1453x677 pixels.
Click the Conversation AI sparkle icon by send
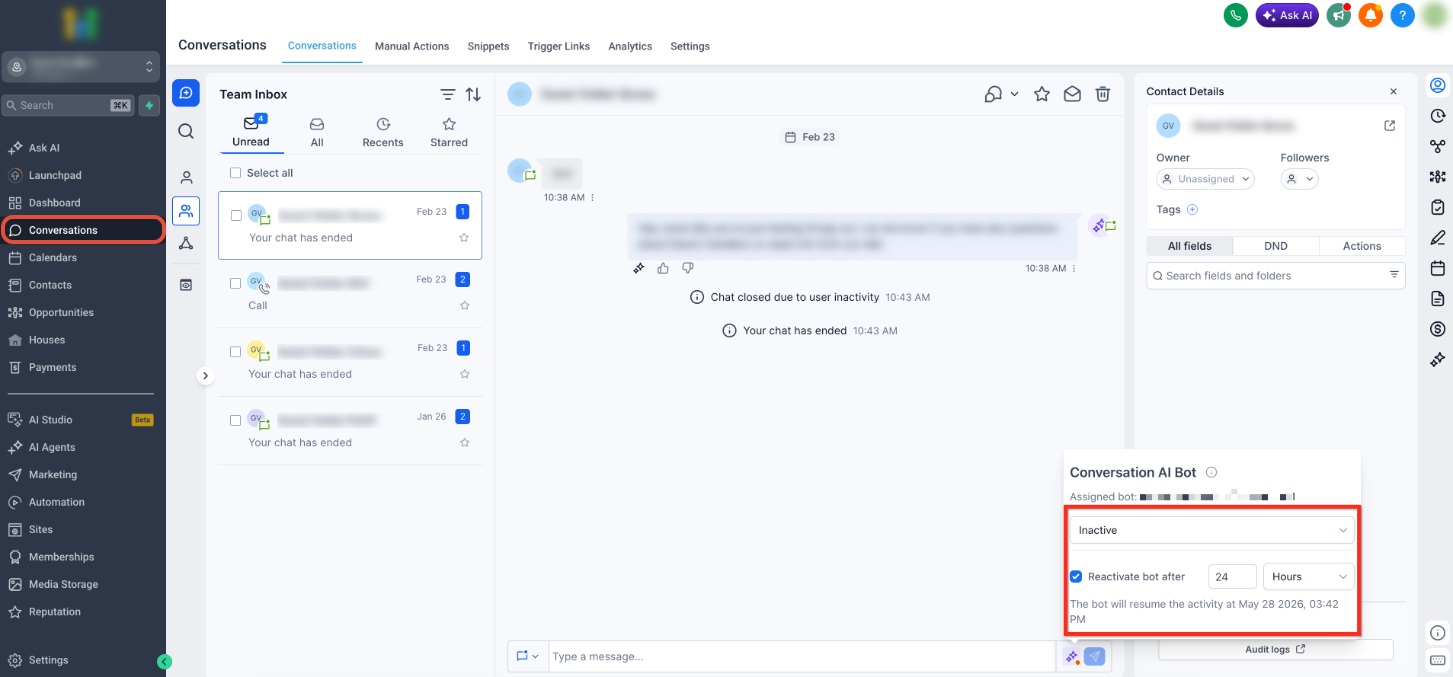pyautogui.click(x=1071, y=657)
